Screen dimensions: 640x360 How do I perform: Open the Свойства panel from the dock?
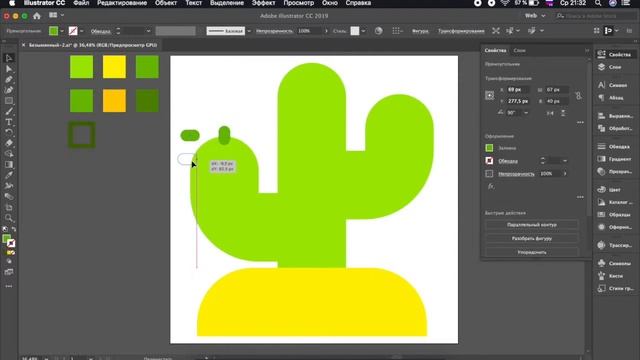point(615,54)
